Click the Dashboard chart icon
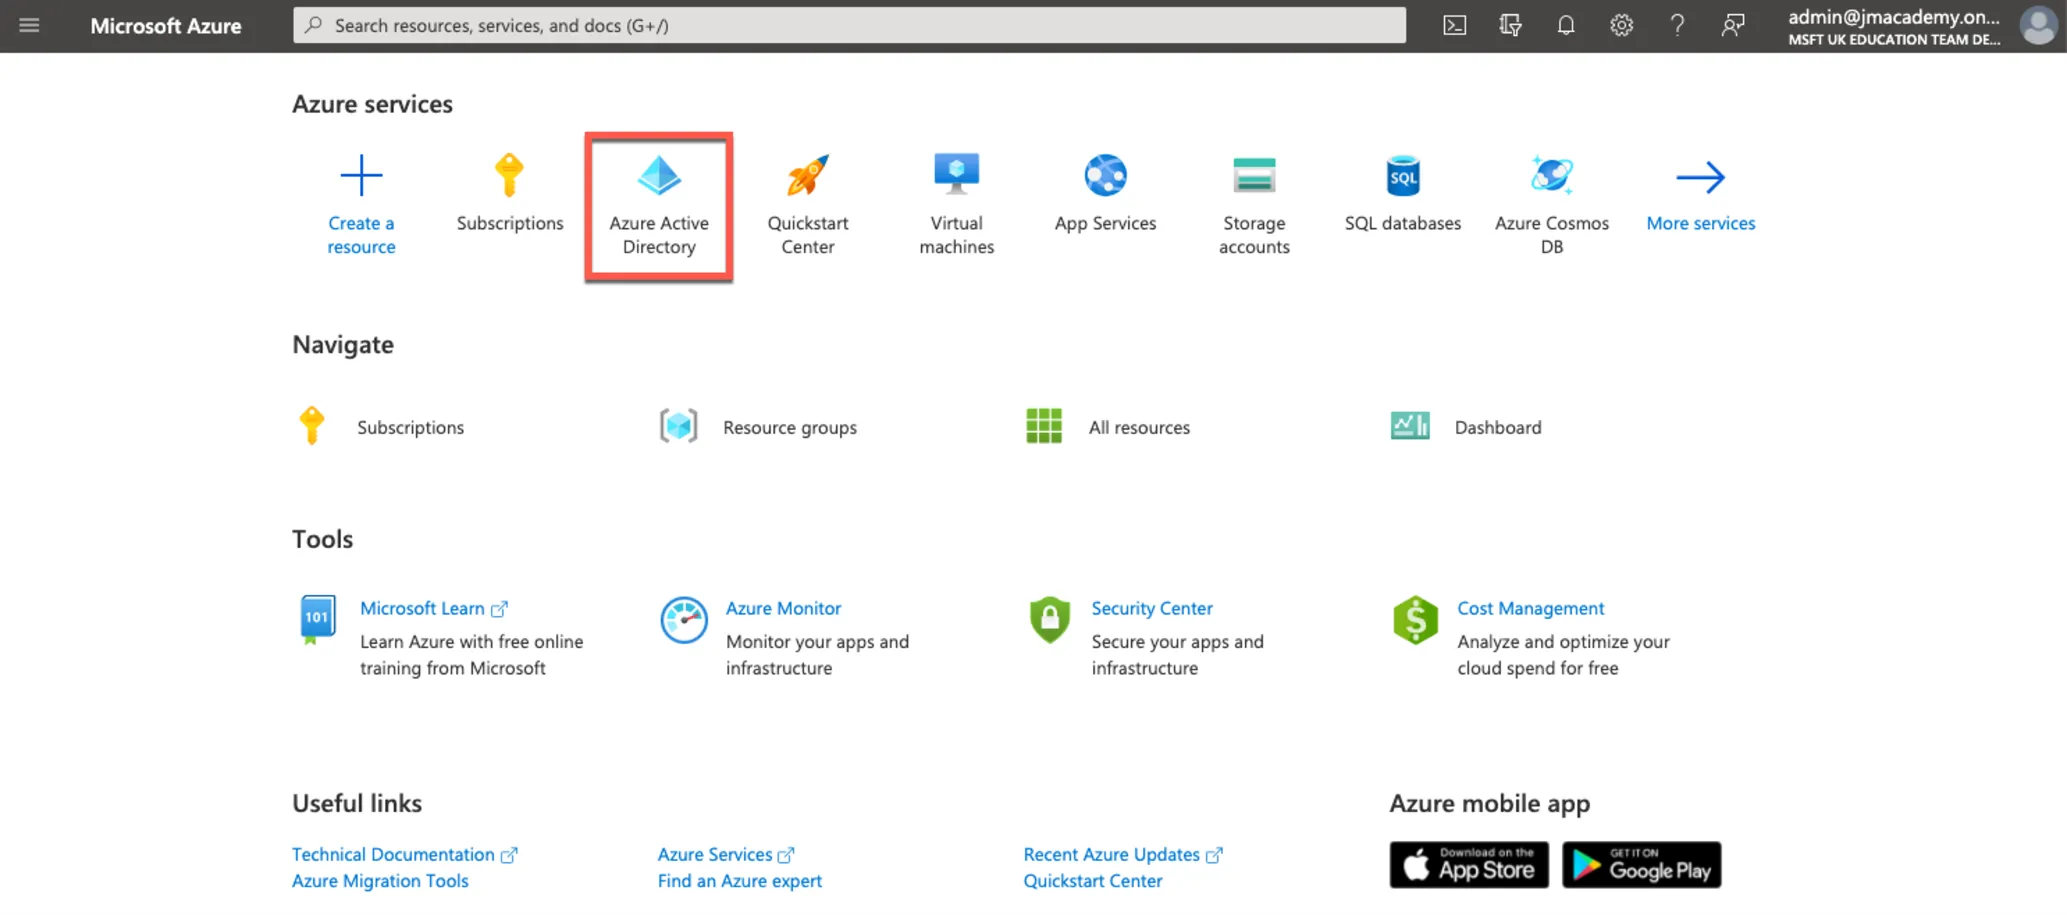The image size is (2067, 915). pyautogui.click(x=1410, y=426)
